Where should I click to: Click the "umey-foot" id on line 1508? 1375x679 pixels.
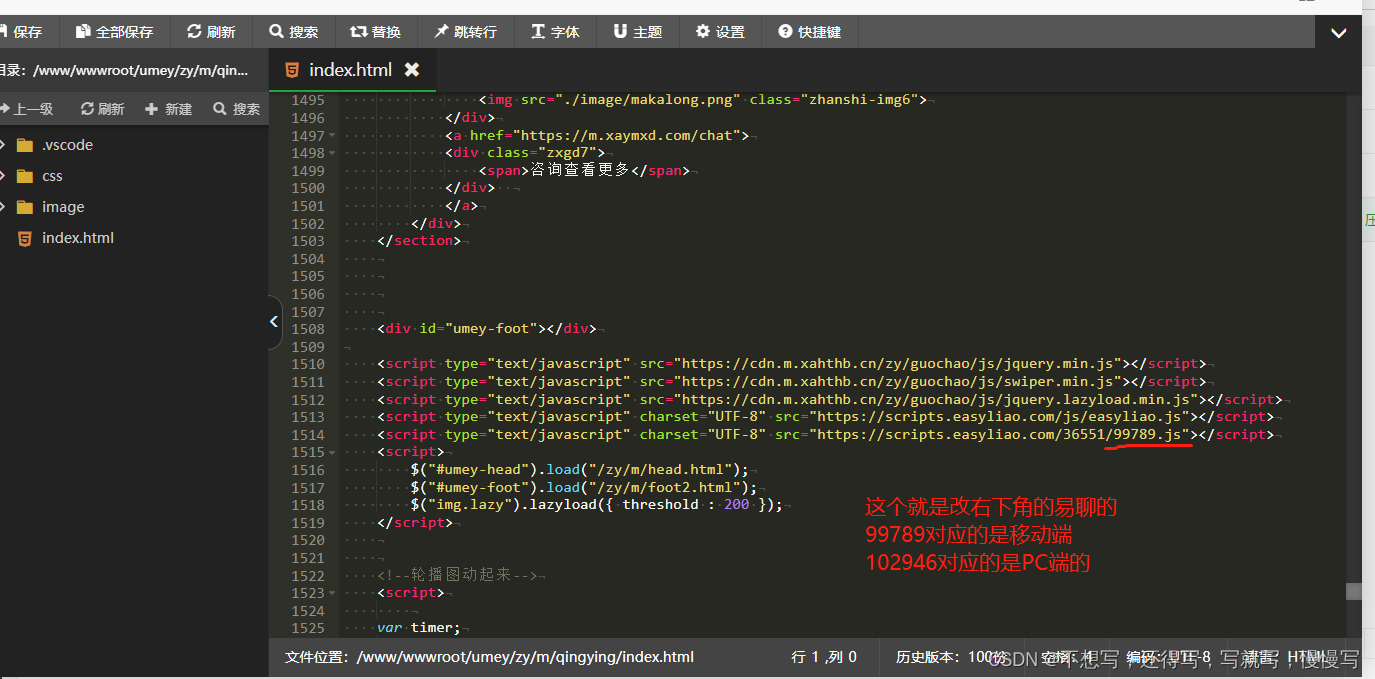tap(491, 329)
